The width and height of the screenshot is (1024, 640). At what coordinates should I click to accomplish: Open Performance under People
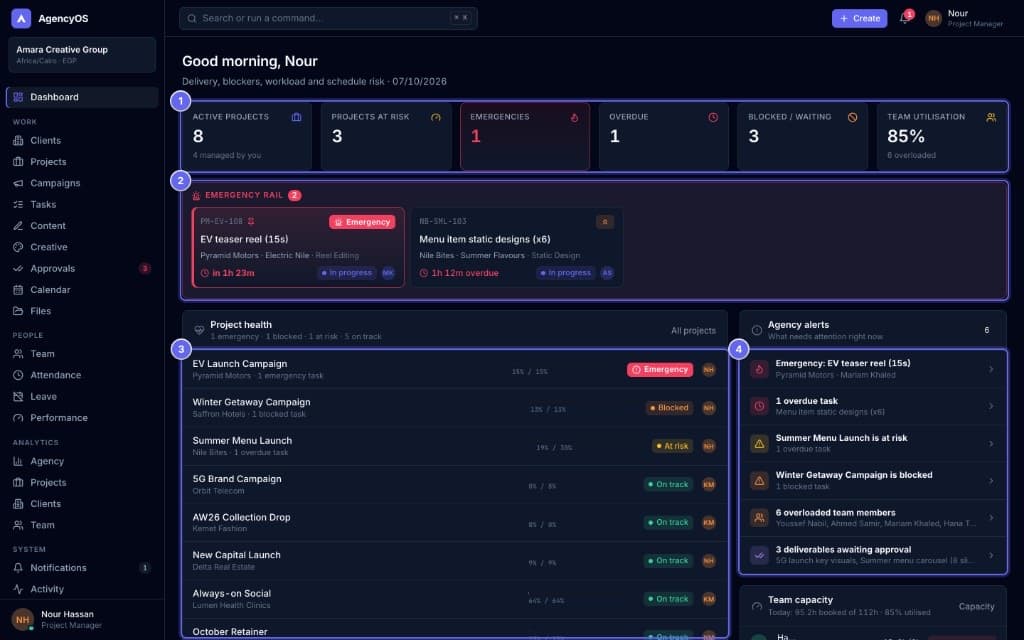[x=82, y=417]
